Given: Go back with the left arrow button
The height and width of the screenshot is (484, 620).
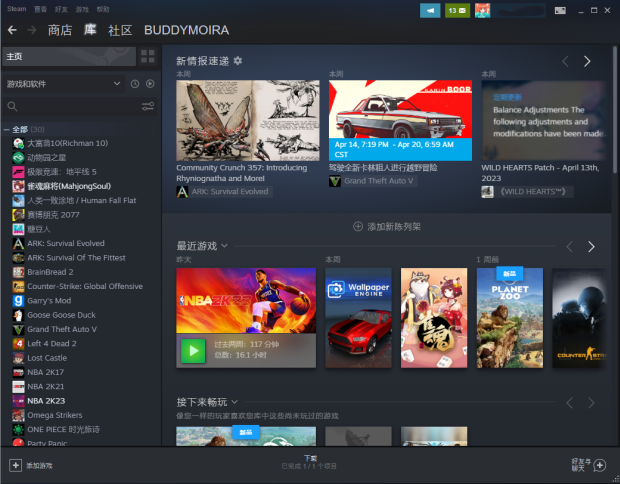Looking at the screenshot, I should click(x=12, y=30).
